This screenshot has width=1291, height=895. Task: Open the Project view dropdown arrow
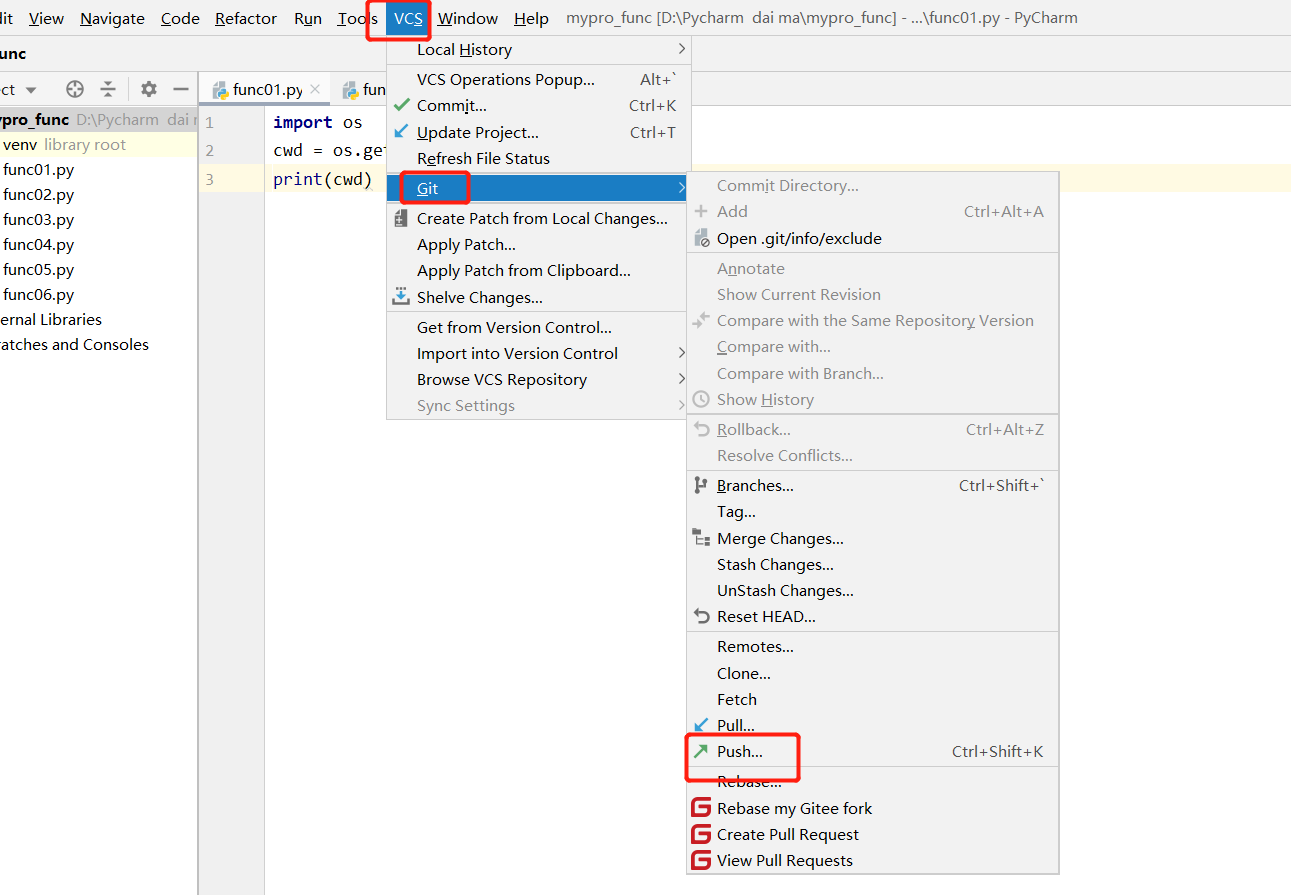[31, 90]
